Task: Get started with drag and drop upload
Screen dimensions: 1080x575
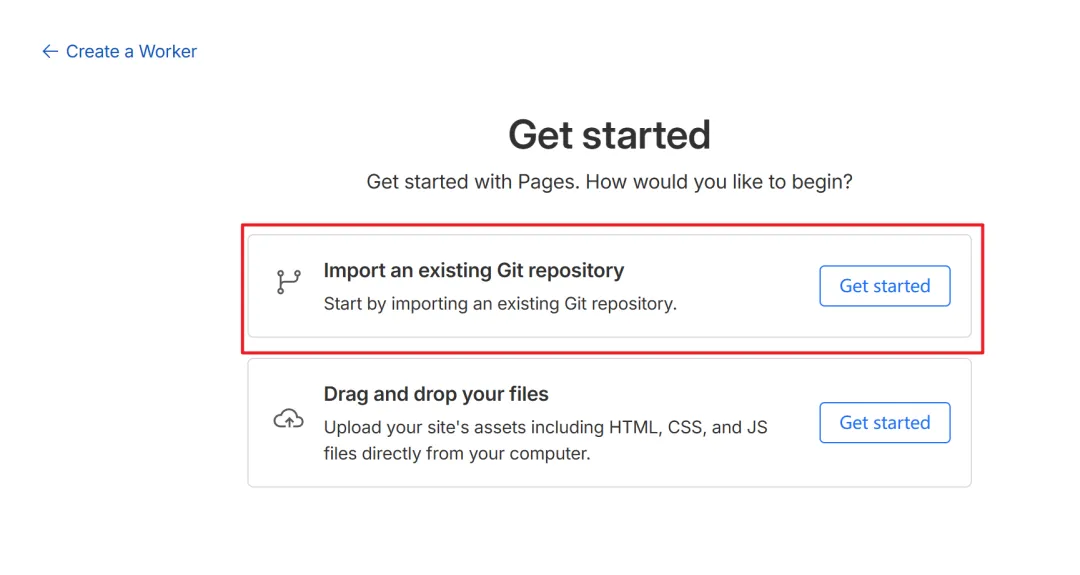Action: point(884,423)
